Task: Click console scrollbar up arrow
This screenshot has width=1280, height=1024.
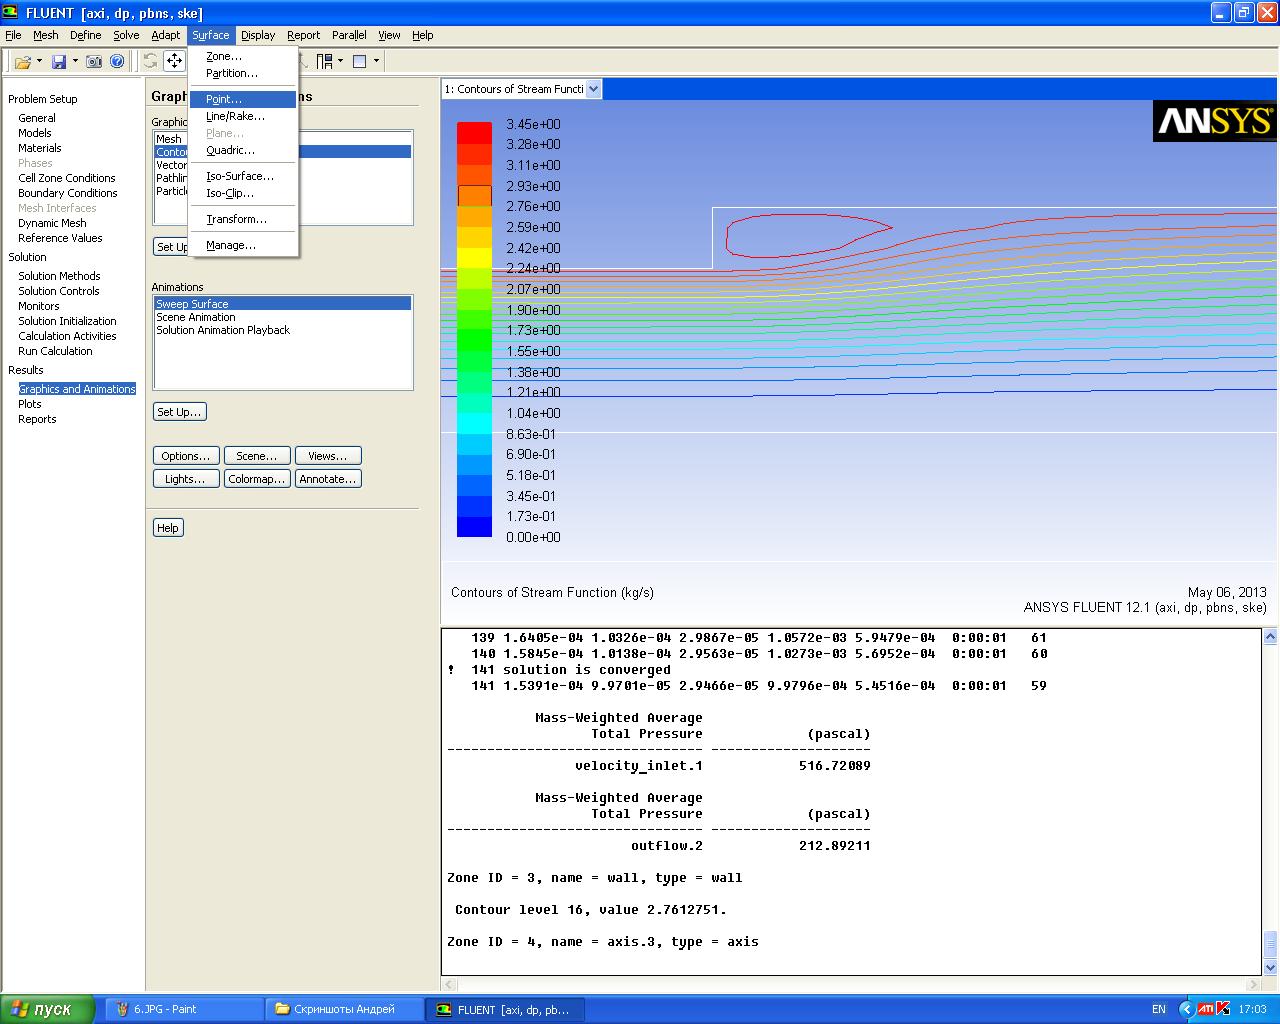Action: tap(1271, 636)
